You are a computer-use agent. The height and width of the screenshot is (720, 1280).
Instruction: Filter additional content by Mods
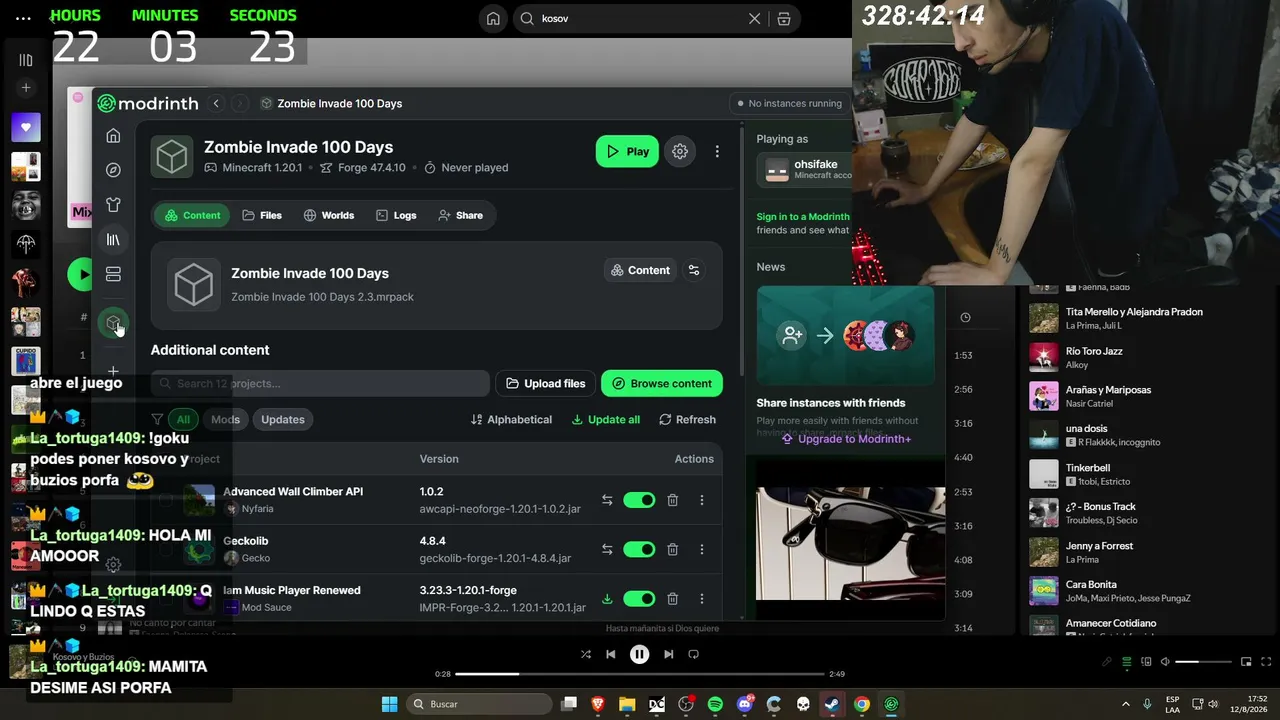225,420
